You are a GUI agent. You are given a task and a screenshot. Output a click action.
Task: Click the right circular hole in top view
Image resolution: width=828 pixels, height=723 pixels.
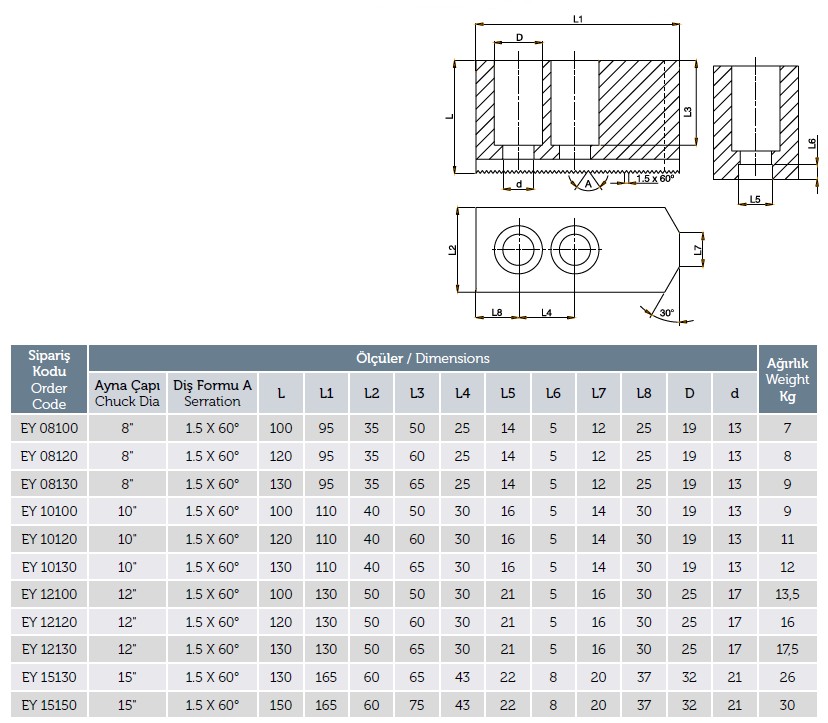574,246
